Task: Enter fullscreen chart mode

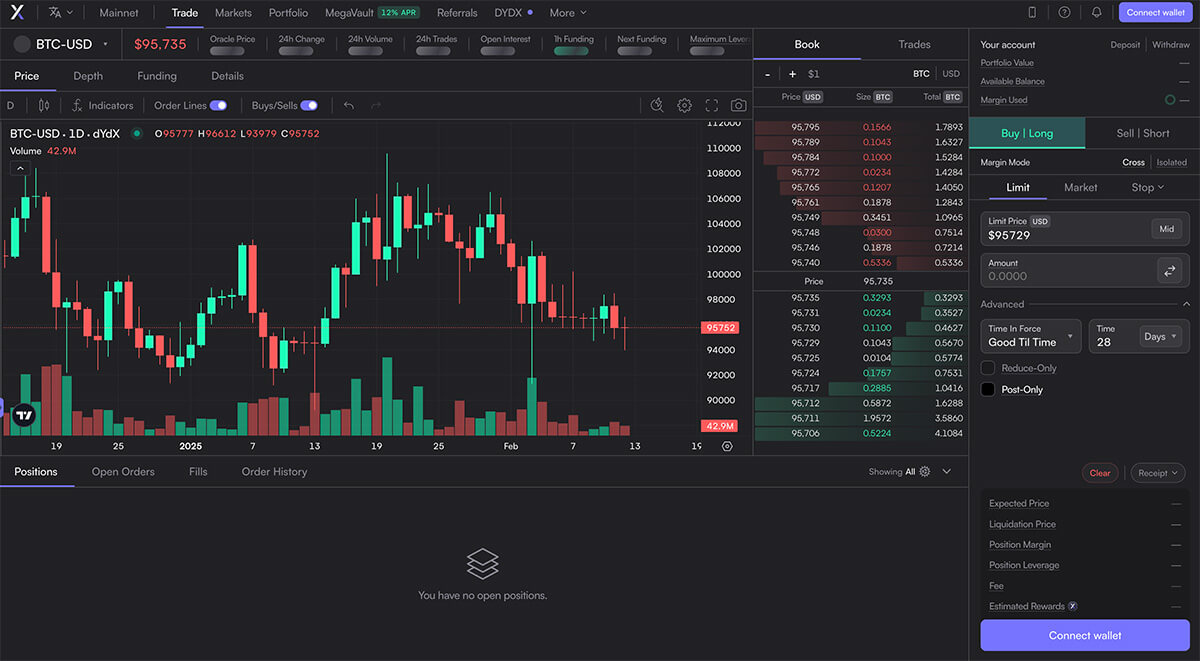Action: click(x=711, y=105)
